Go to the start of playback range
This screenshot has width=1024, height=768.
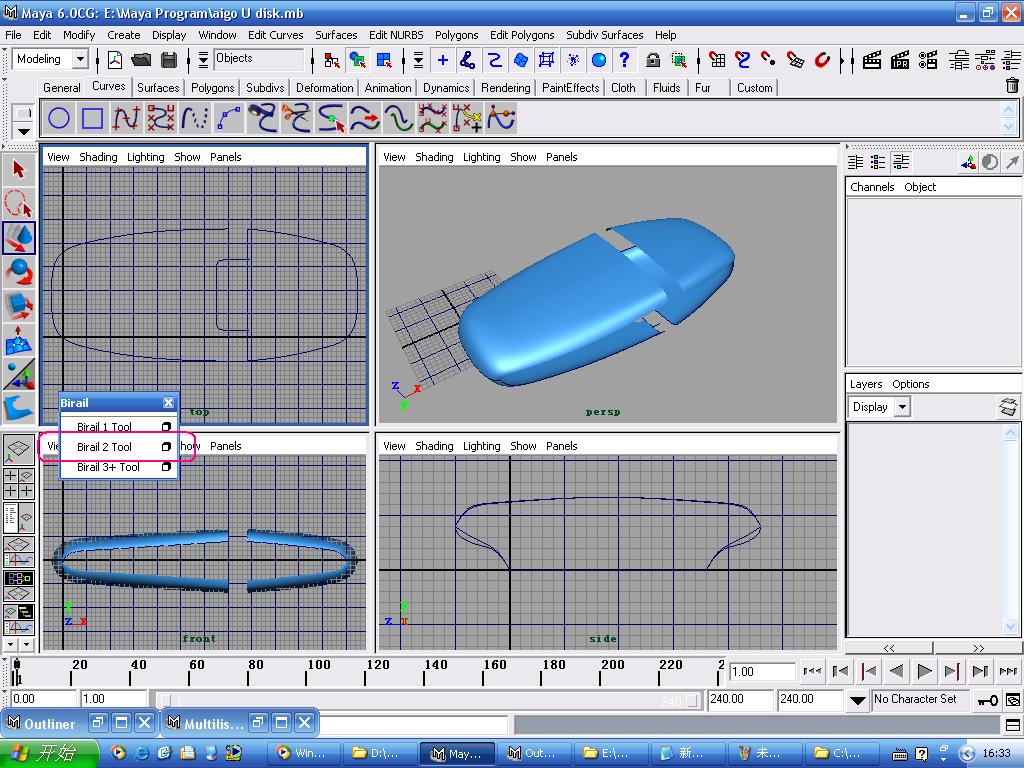(812, 671)
